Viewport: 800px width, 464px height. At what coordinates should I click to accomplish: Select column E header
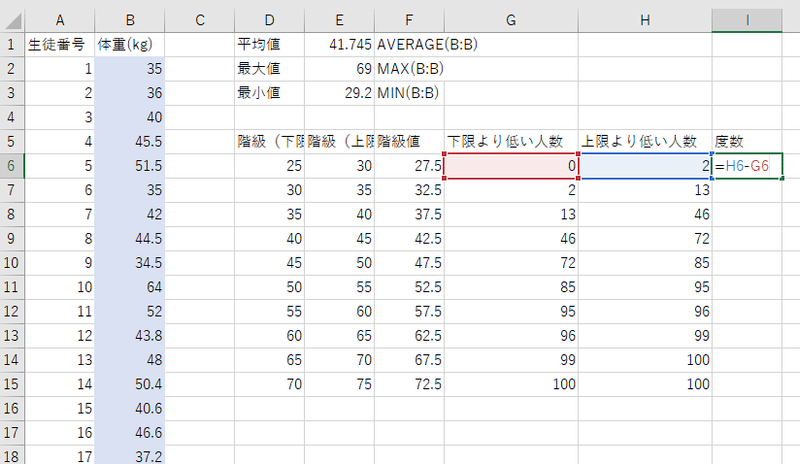[339, 20]
